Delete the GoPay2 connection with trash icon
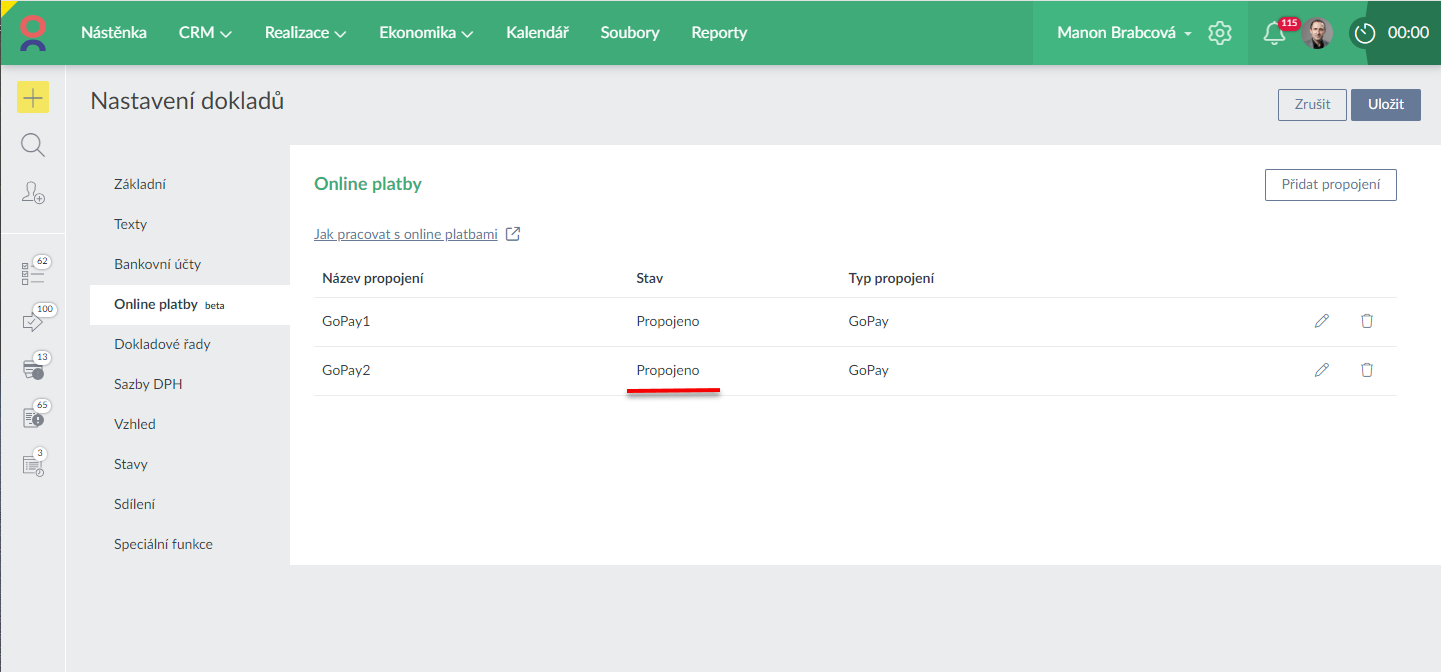 1367,370
